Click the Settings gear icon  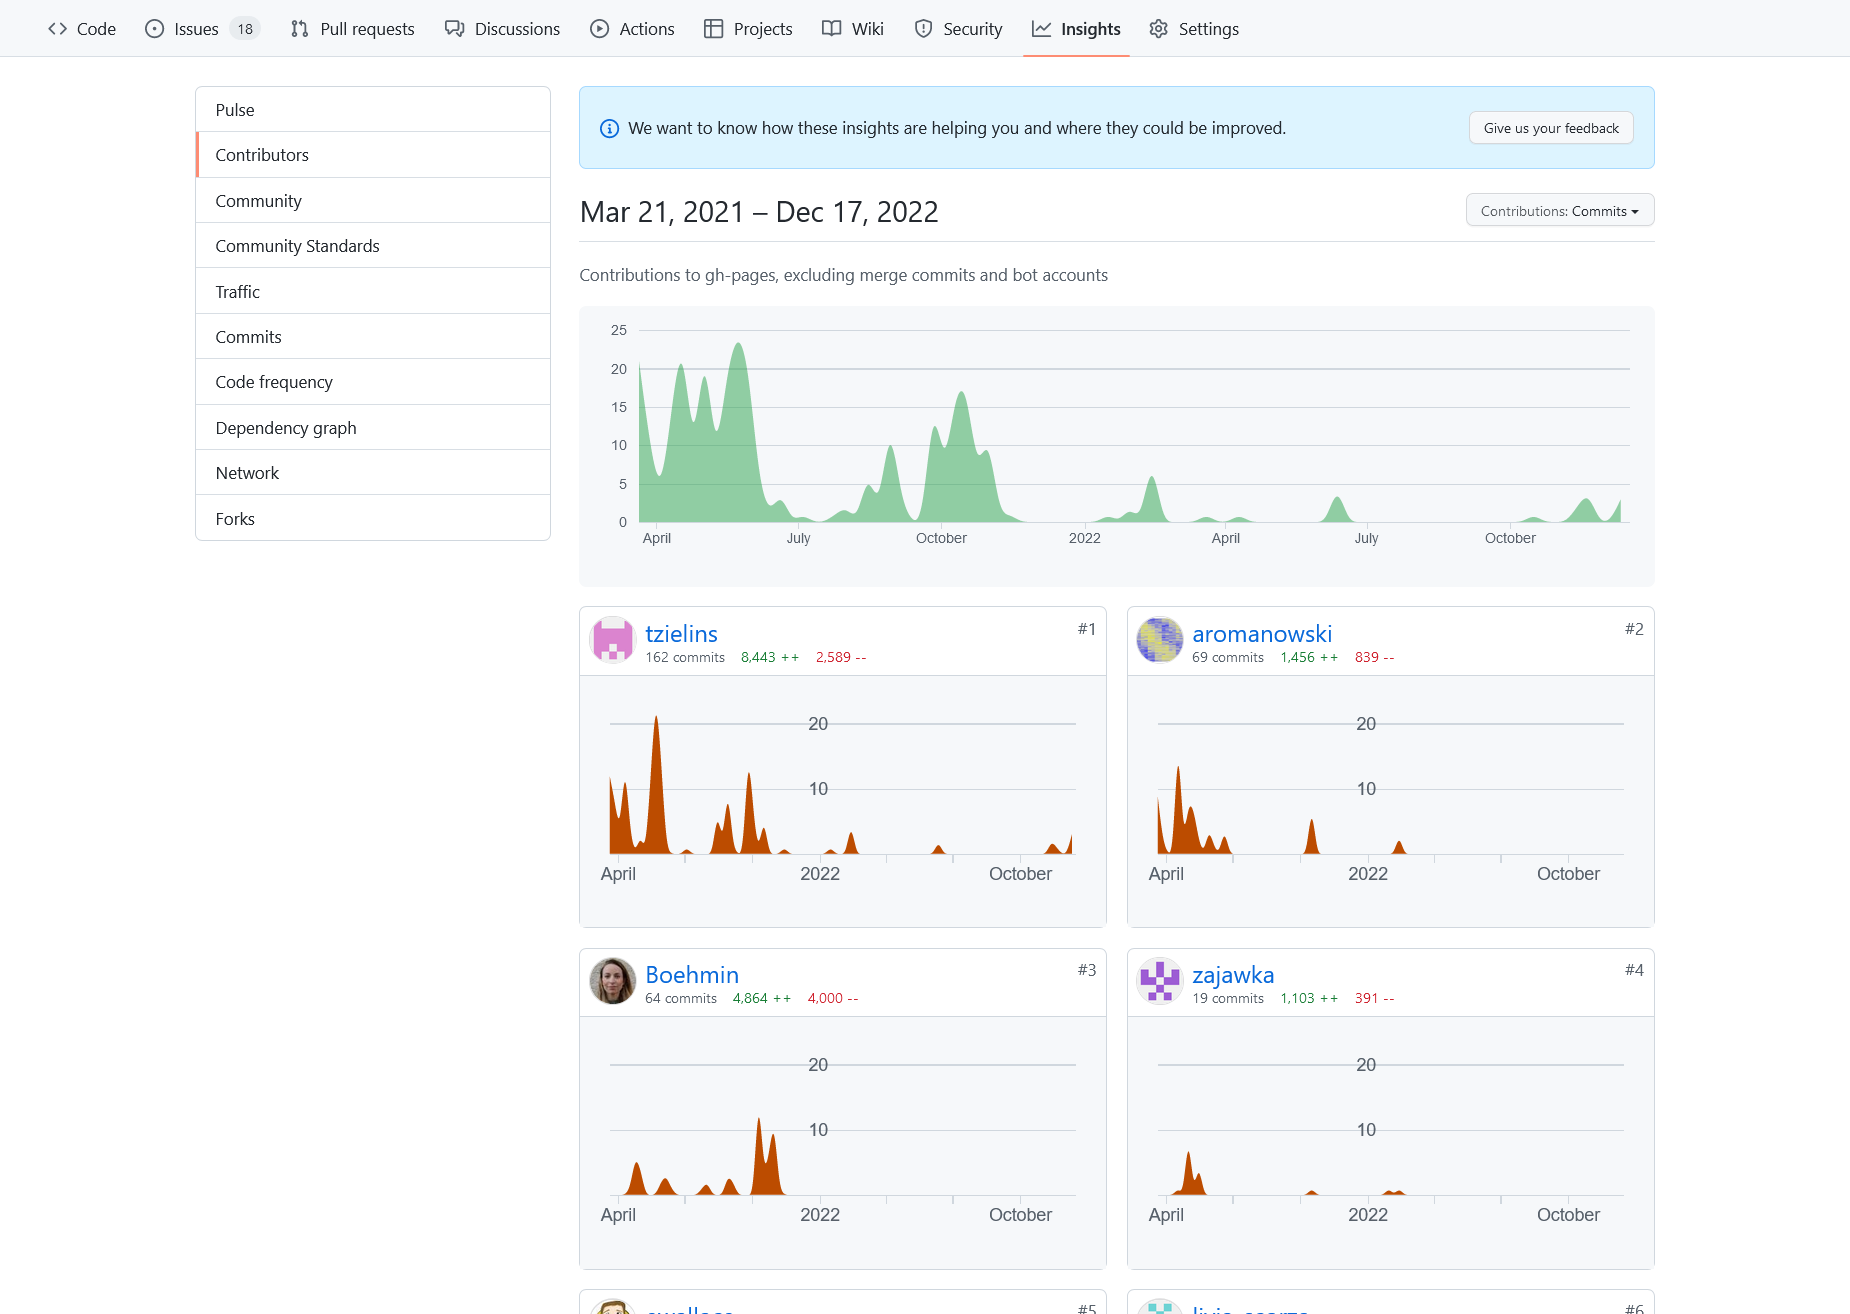(1158, 29)
